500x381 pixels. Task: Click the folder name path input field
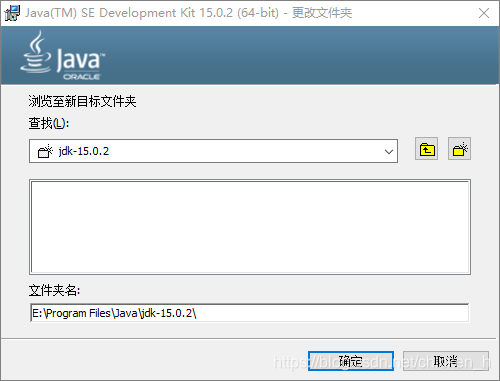(x=249, y=313)
